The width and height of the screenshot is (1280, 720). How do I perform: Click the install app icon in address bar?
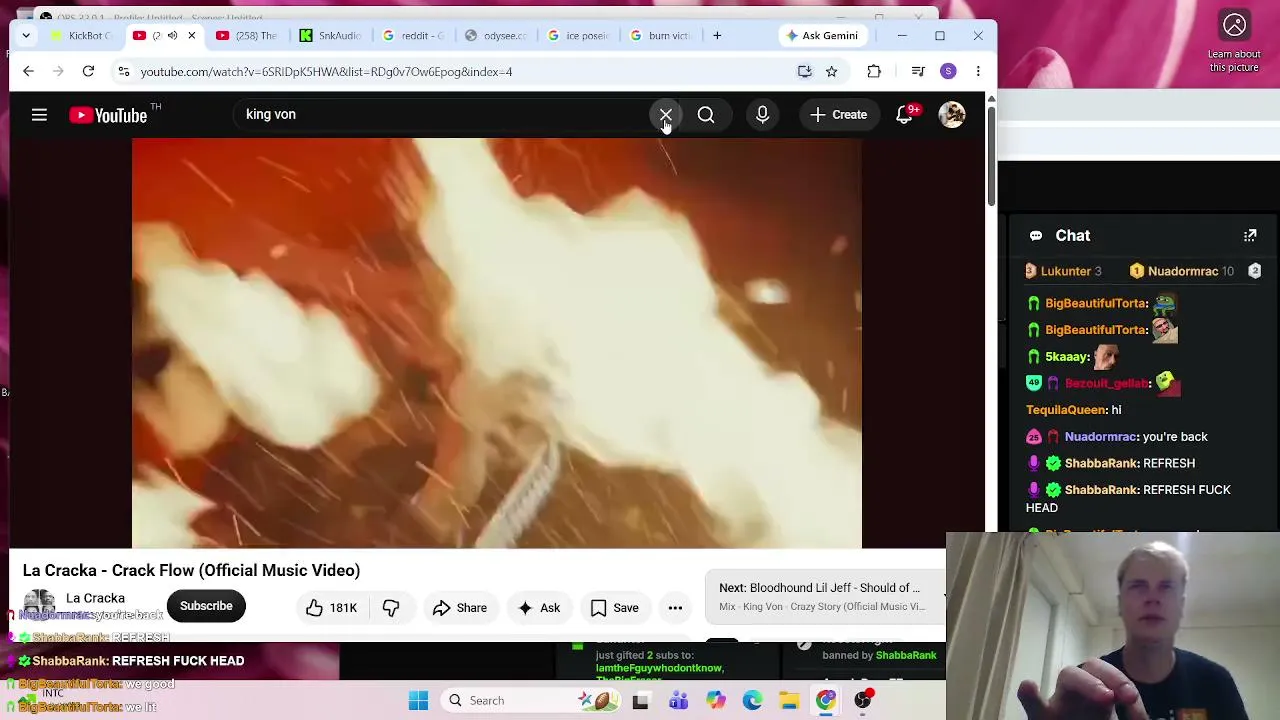coord(804,71)
